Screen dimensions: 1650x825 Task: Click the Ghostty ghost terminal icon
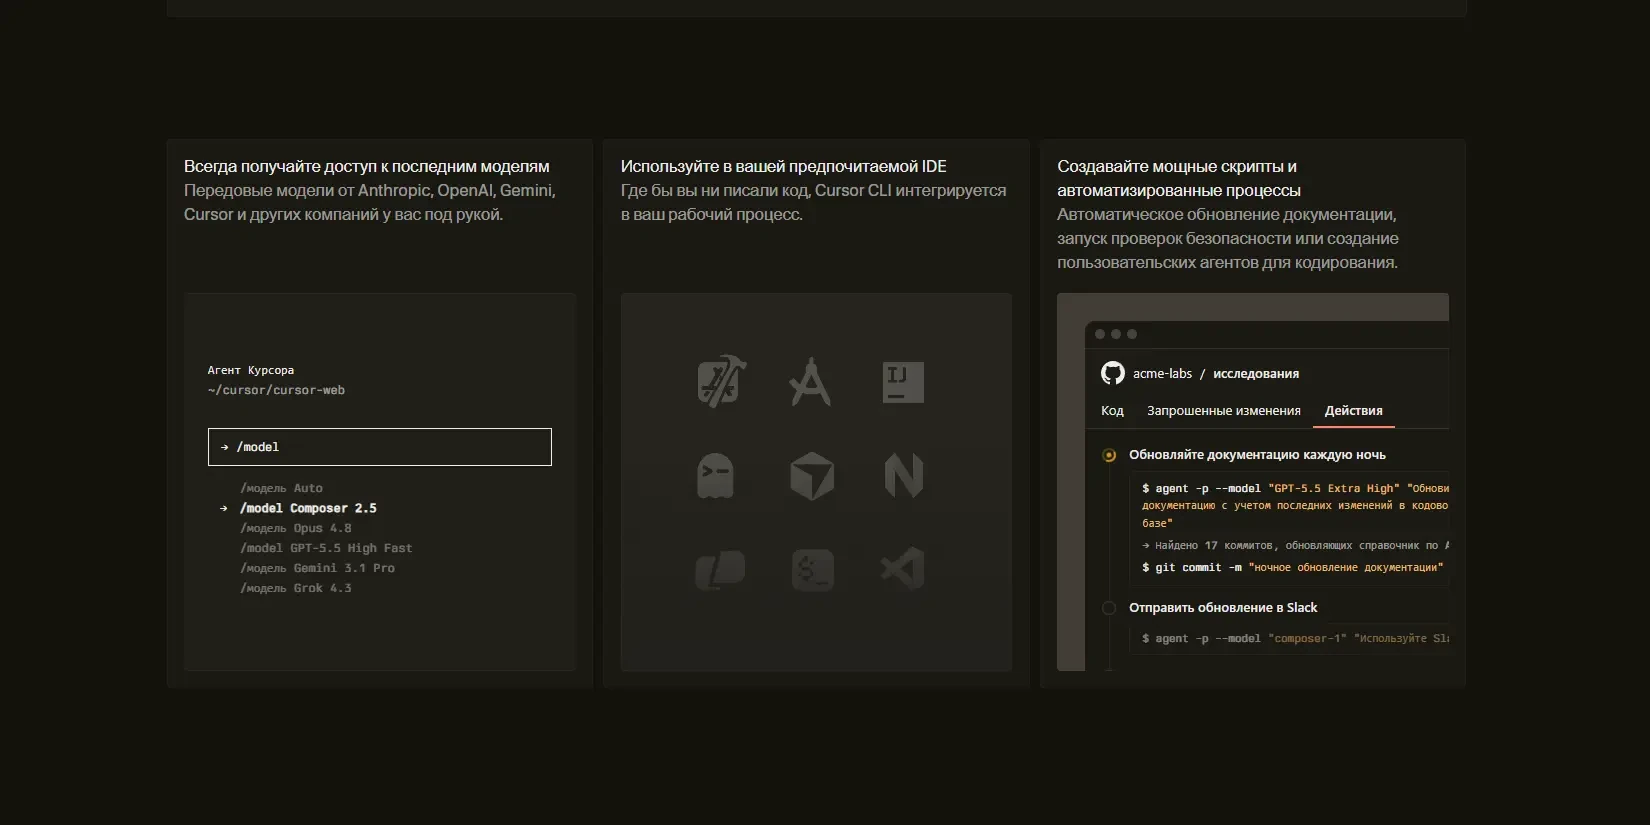pos(715,476)
